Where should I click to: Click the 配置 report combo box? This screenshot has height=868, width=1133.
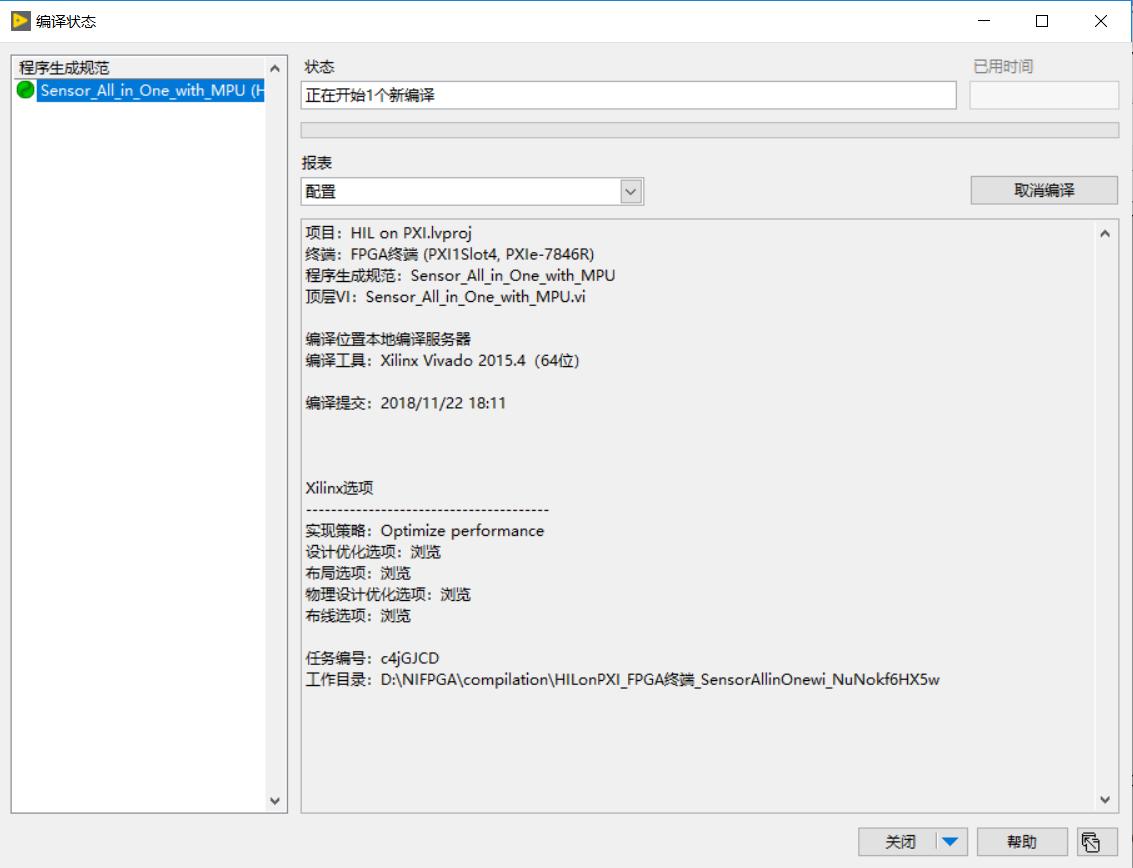click(472, 192)
